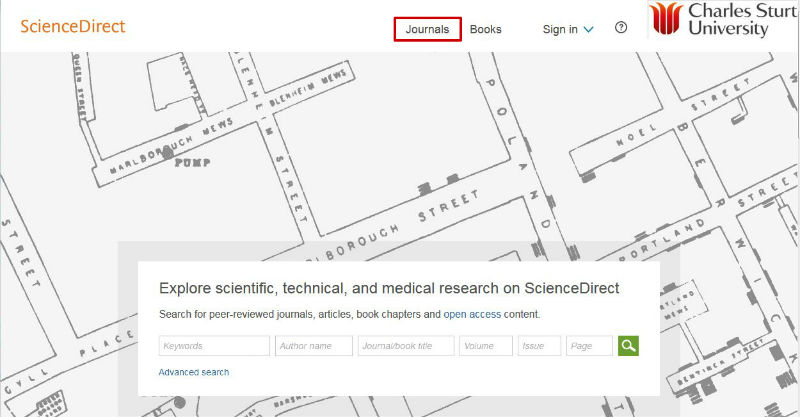The width and height of the screenshot is (800, 417).
Task: Expand the Sign in dropdown chevron
Action: (x=588, y=30)
